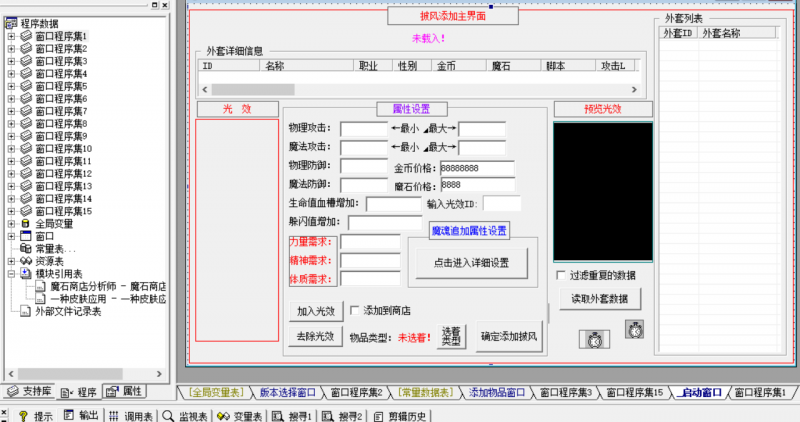This screenshot has width=800, height=422.
Task: Click the 选套类型 button
Action: pos(452,337)
